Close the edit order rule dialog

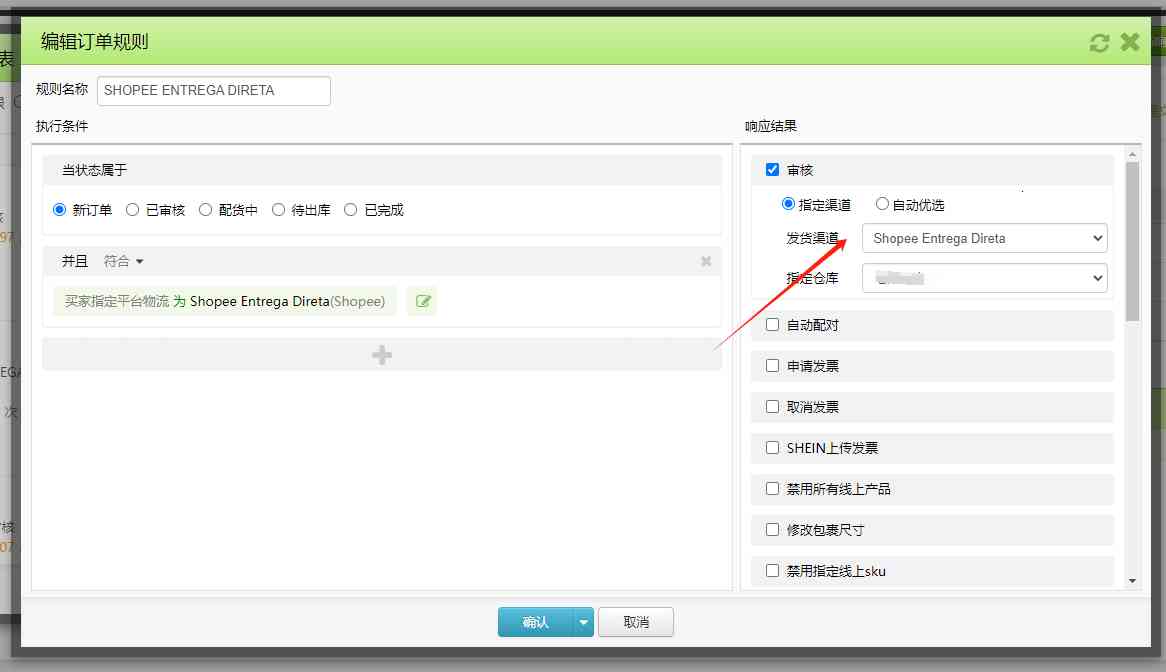tap(1130, 42)
